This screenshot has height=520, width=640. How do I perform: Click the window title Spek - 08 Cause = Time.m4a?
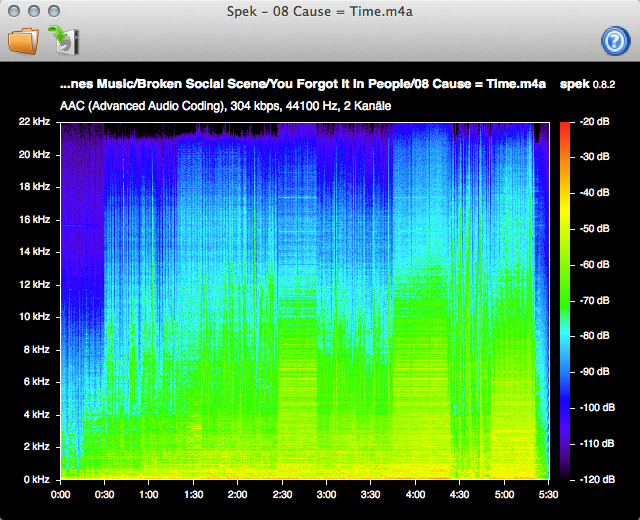(320, 11)
